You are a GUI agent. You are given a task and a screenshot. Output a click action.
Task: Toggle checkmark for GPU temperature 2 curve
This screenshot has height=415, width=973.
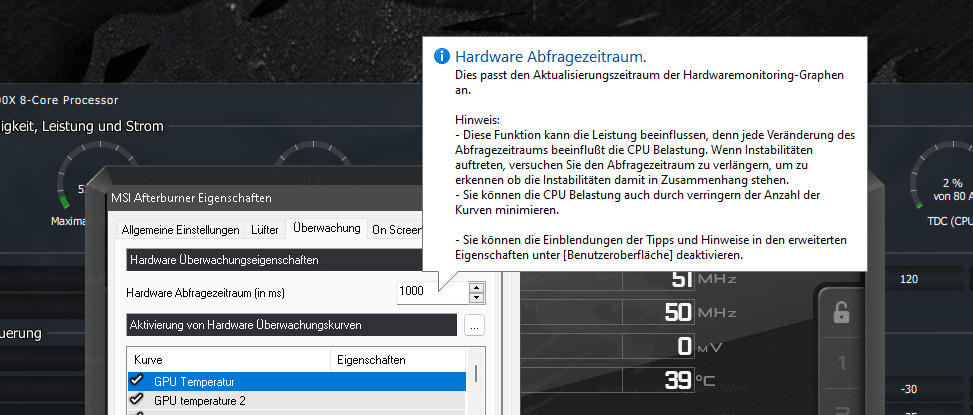[136, 399]
